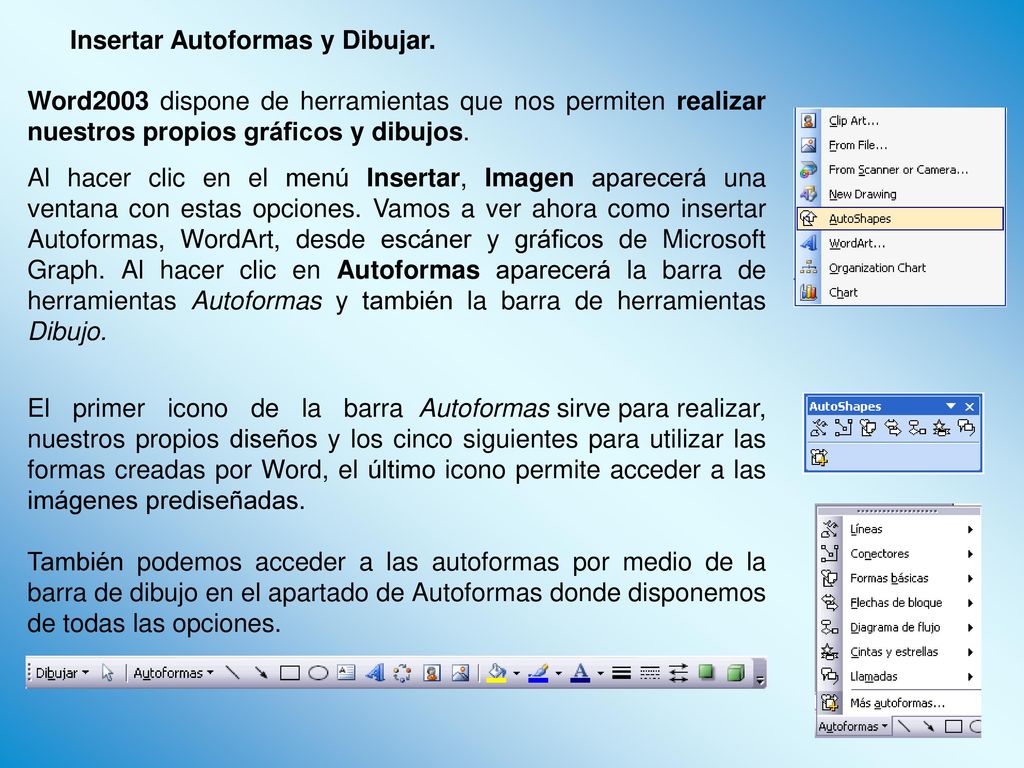
Task: Pick Rectangle tool beside the lower-right Autoformas button
Action: click(953, 726)
